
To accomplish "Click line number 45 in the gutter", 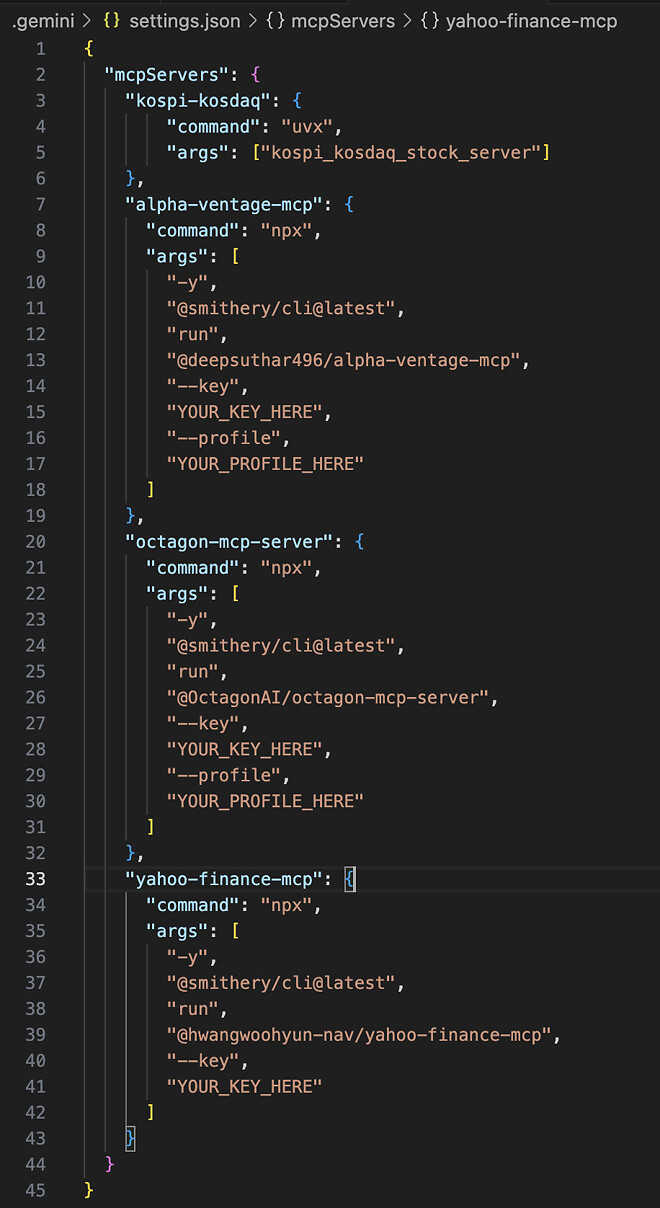I will [x=36, y=1192].
